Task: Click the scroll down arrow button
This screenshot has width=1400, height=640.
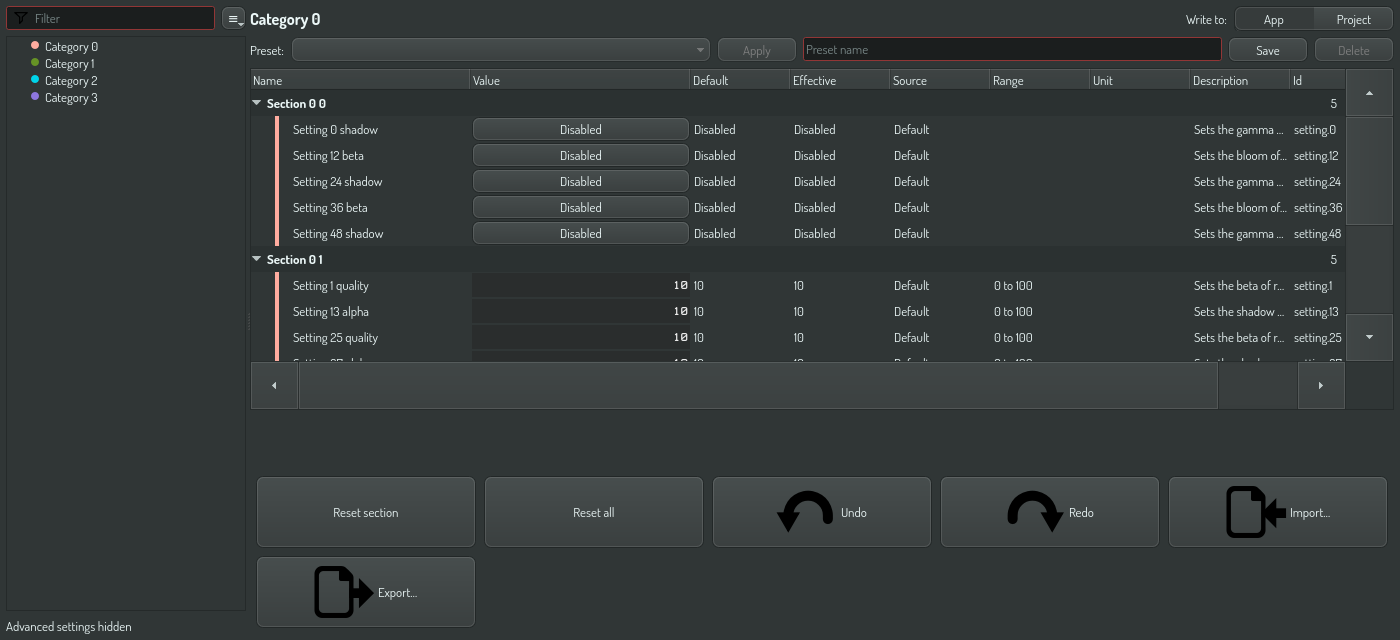Action: pyautogui.click(x=1369, y=337)
